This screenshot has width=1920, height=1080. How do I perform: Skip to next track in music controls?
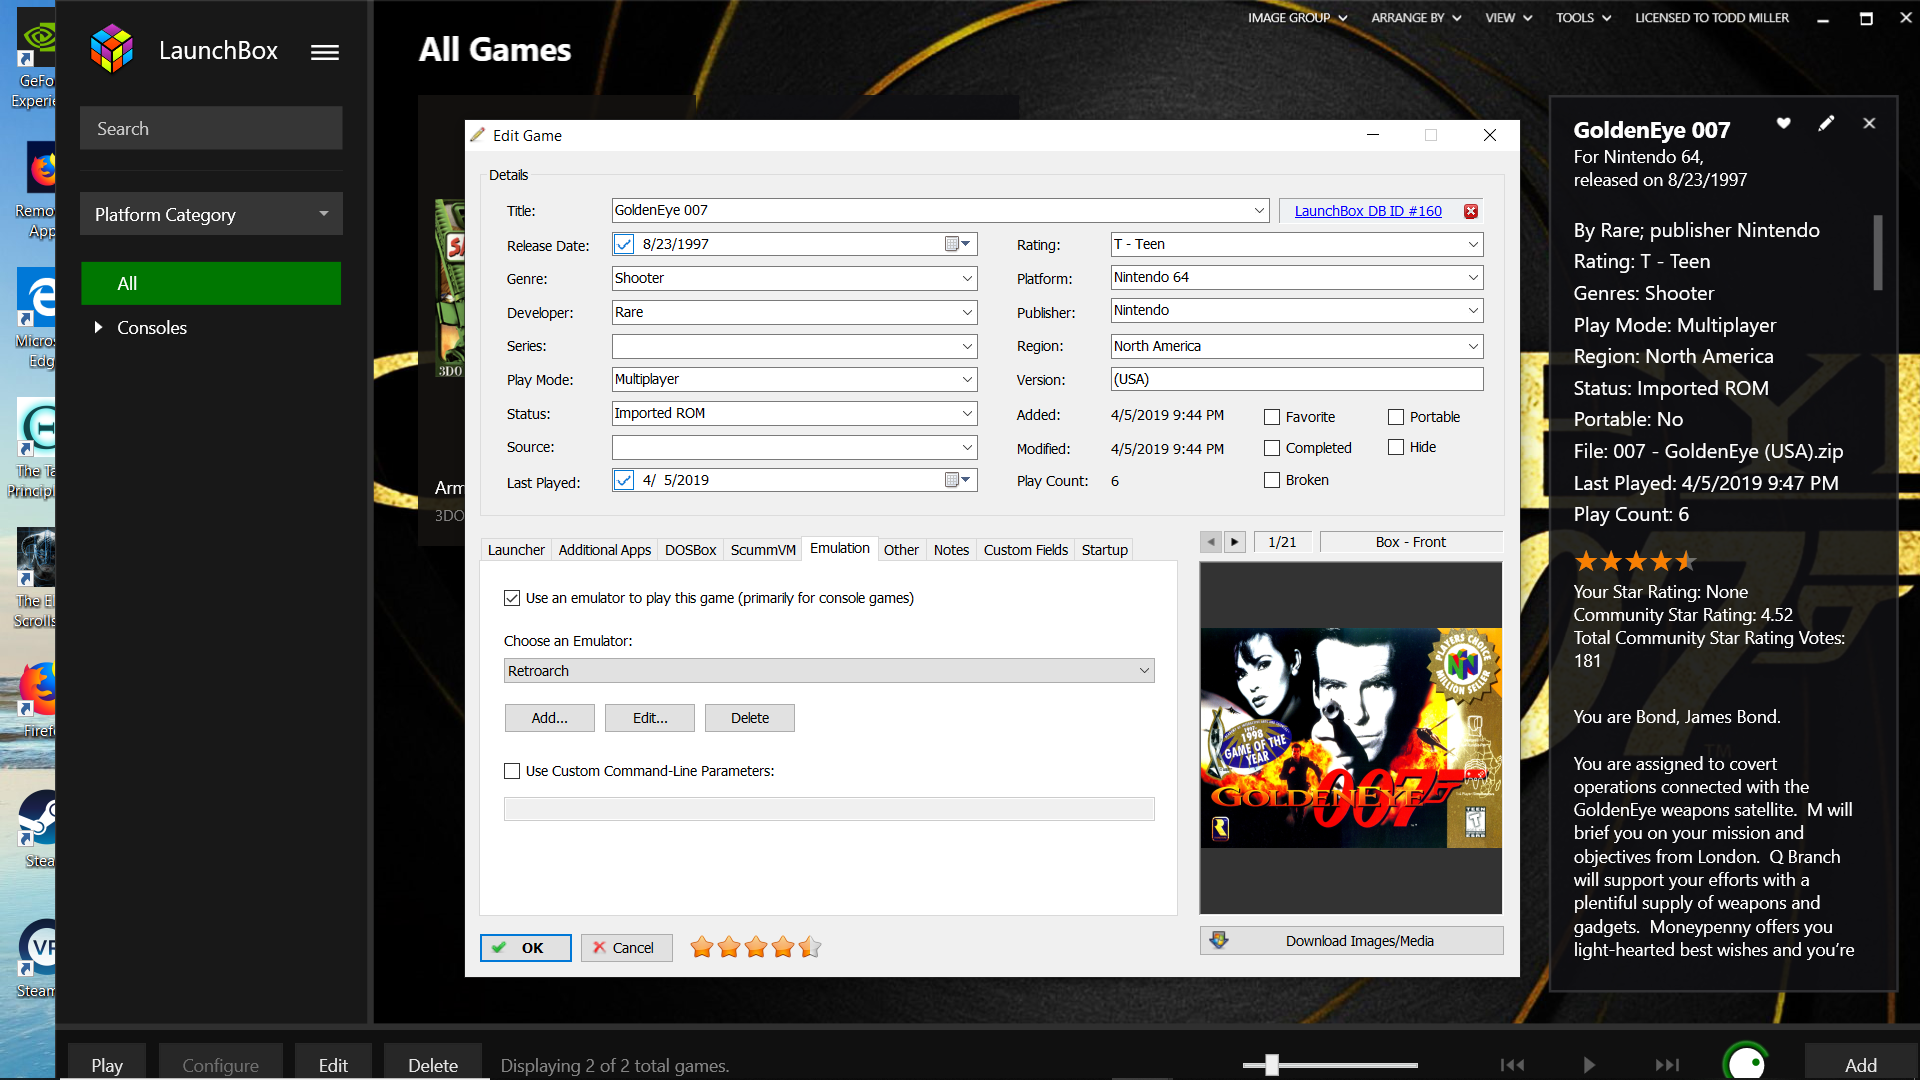(1667, 1065)
